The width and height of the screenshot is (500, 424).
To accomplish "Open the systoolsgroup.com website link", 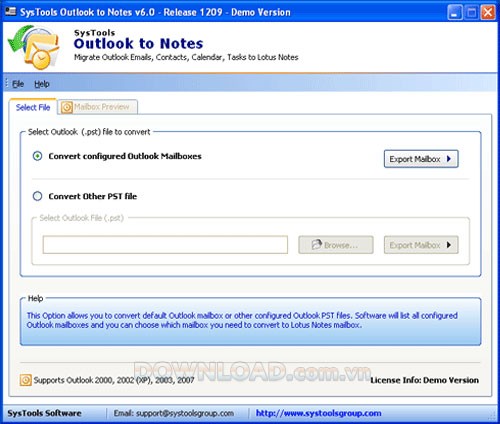I will (318, 413).
